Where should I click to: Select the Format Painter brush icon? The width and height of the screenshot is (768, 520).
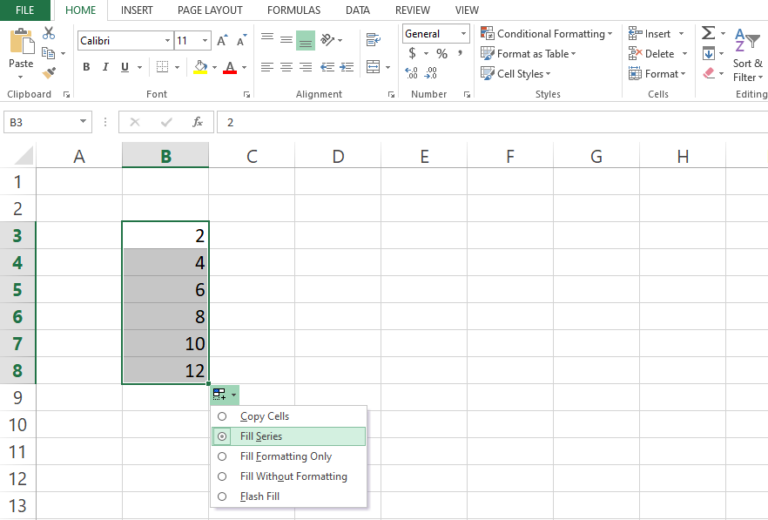(x=48, y=72)
